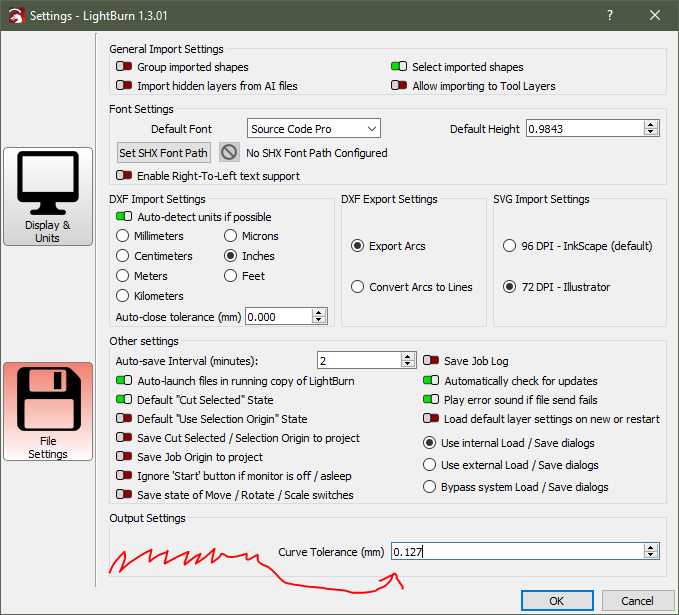Decrease Default Height with the down arrow

[650, 132]
